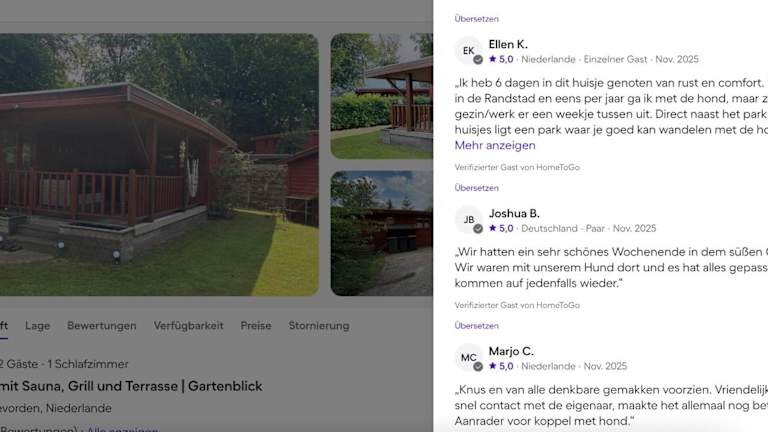Click verified badge on Joshua B.'s avatar
The height and width of the screenshot is (432, 768).
[x=478, y=229]
